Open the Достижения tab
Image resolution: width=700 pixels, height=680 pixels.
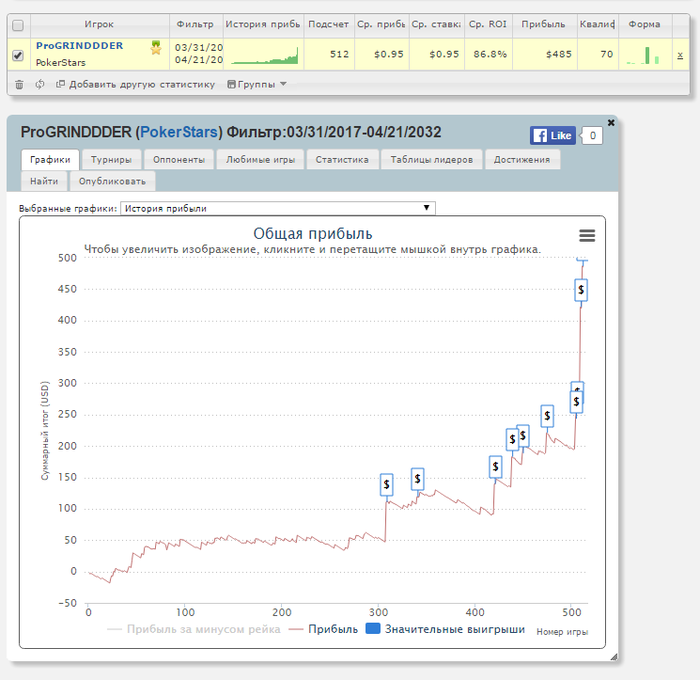click(522, 159)
